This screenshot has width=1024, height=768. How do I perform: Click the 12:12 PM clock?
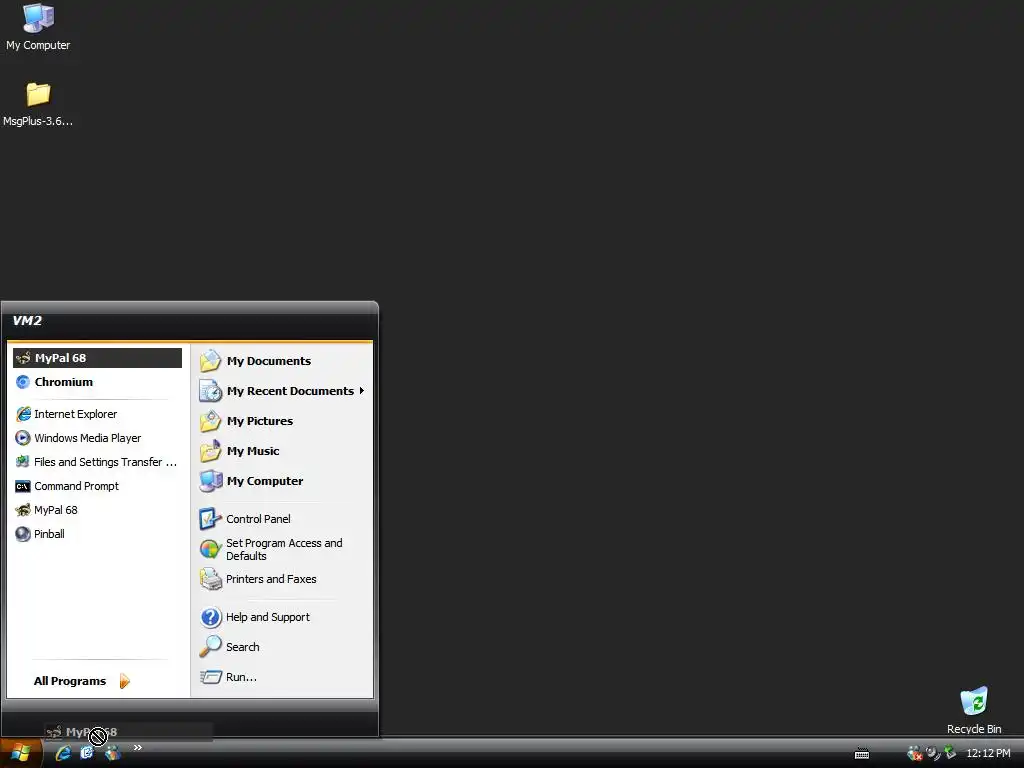pos(988,753)
